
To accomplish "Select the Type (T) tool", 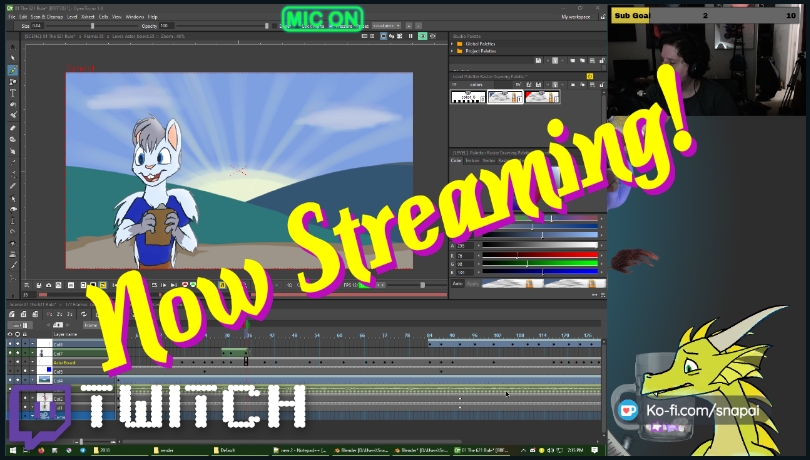I will (12, 93).
